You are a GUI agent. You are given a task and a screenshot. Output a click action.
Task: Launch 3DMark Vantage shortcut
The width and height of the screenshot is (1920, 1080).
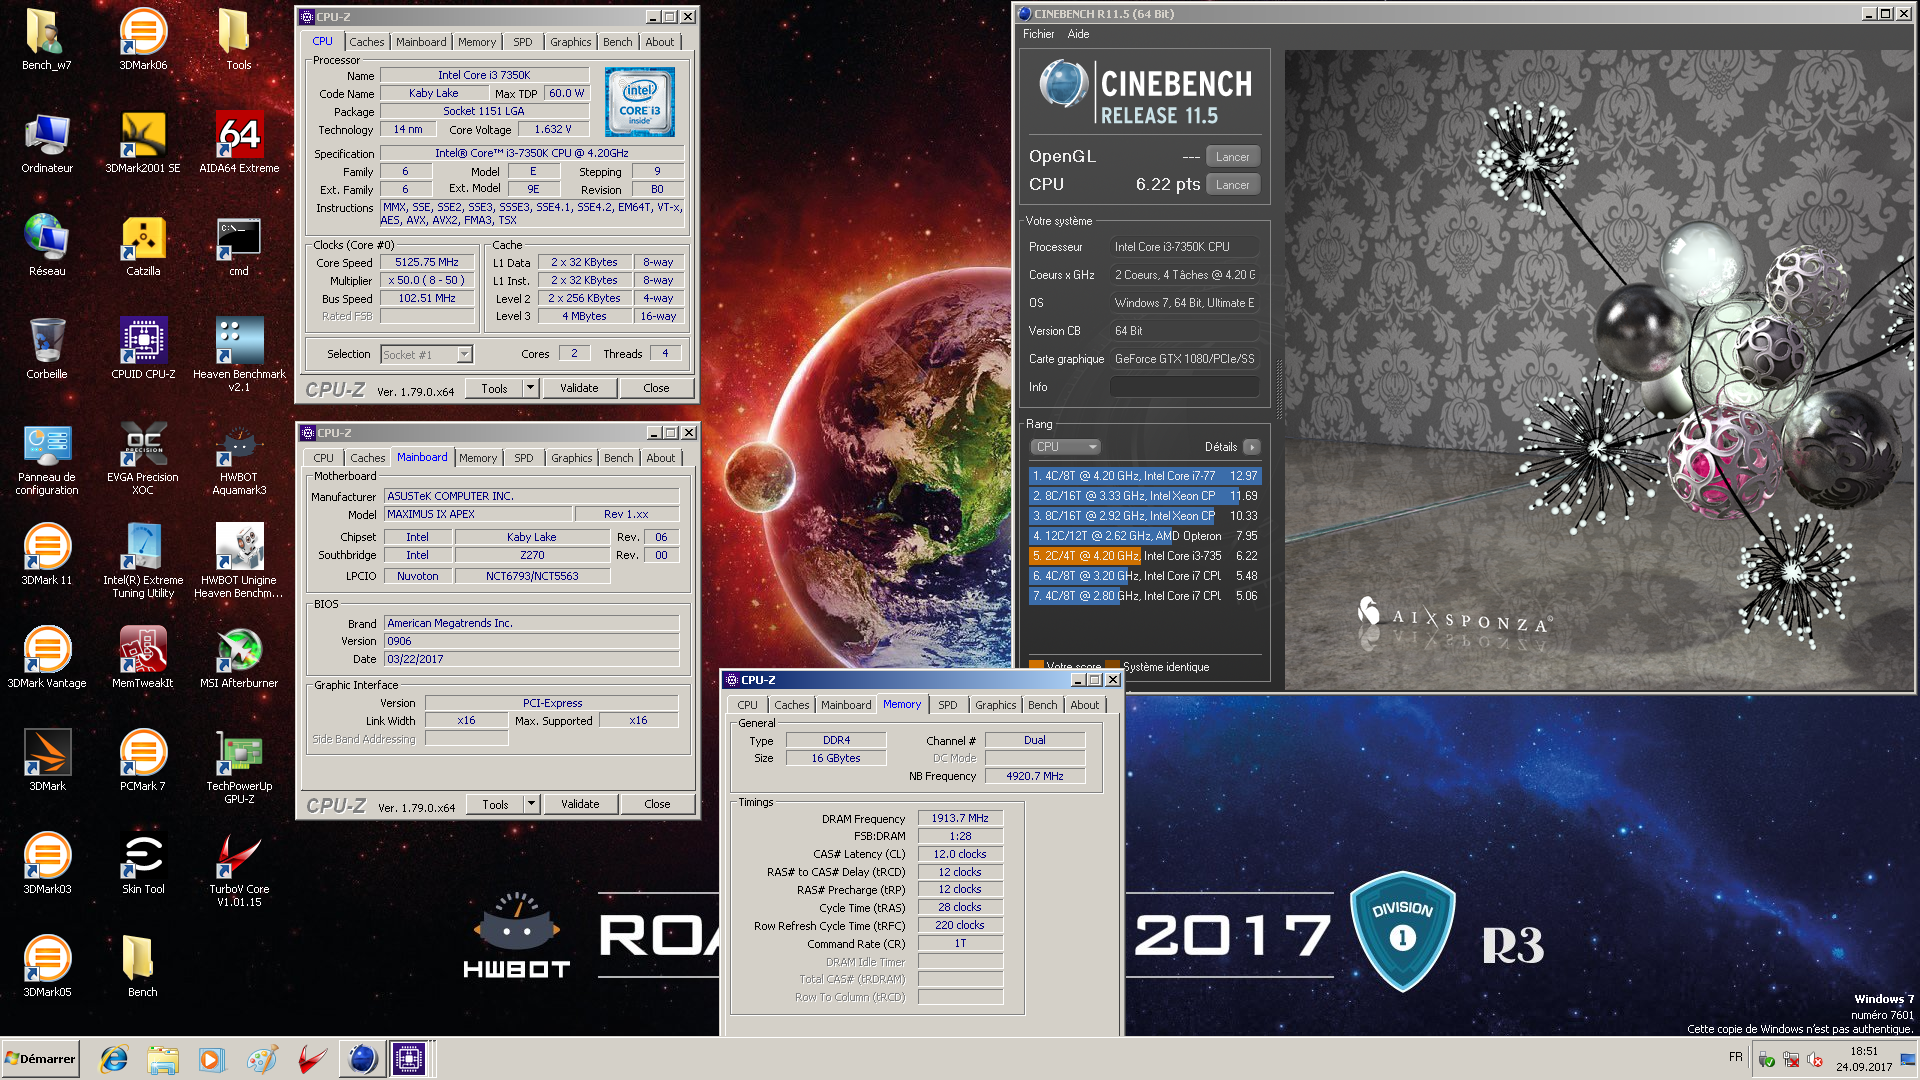[x=46, y=658]
